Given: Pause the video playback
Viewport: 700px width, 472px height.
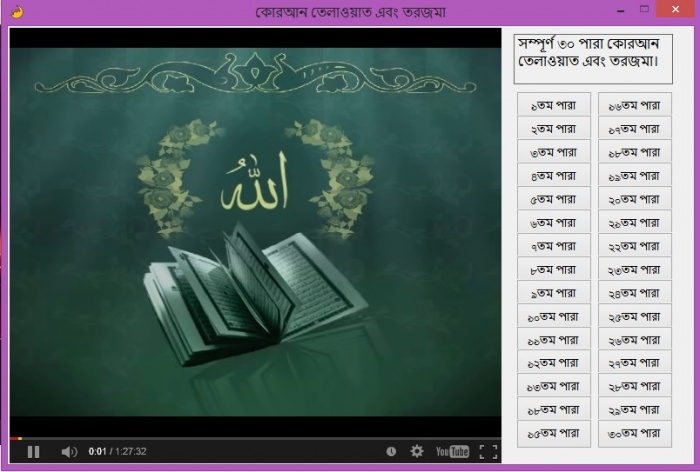Looking at the screenshot, I should (33, 452).
